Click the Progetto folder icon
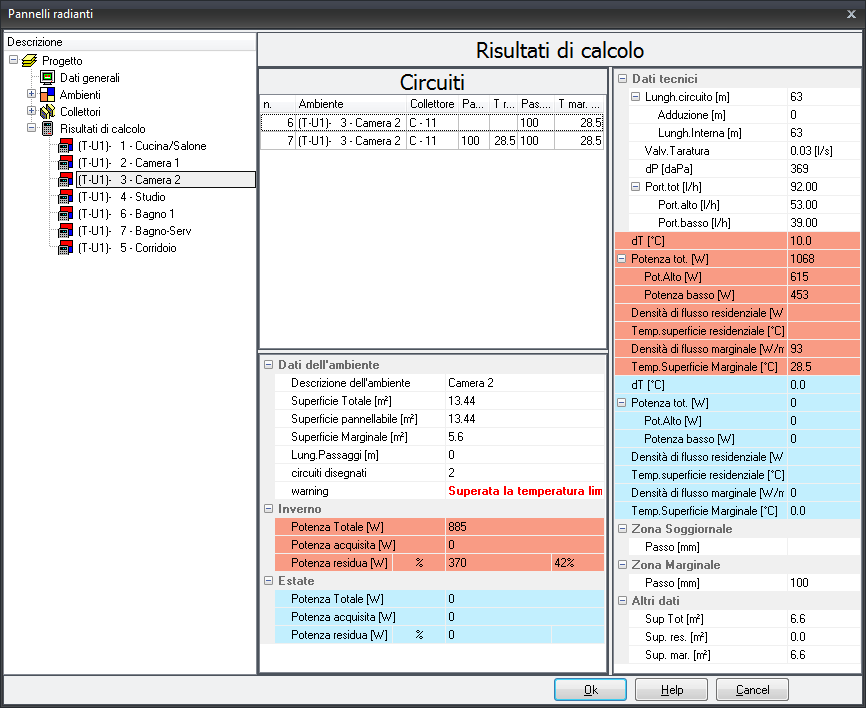The width and height of the screenshot is (866, 708). coord(30,61)
